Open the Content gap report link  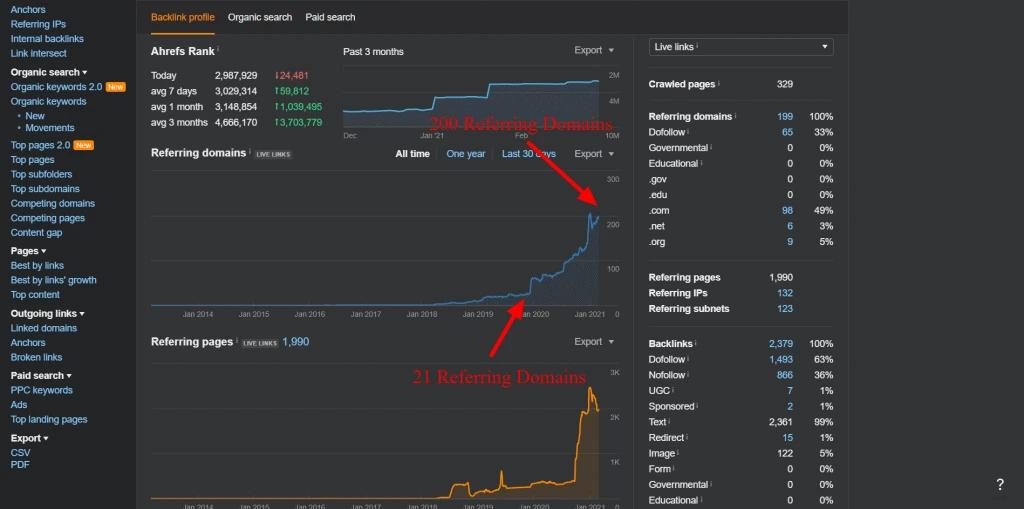tap(37, 233)
